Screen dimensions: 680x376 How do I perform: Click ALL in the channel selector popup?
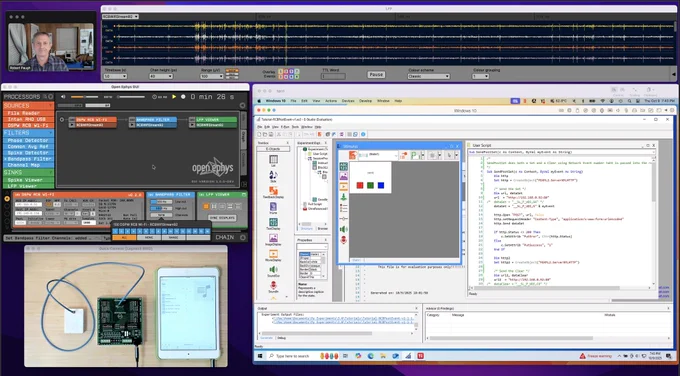tap(124, 238)
